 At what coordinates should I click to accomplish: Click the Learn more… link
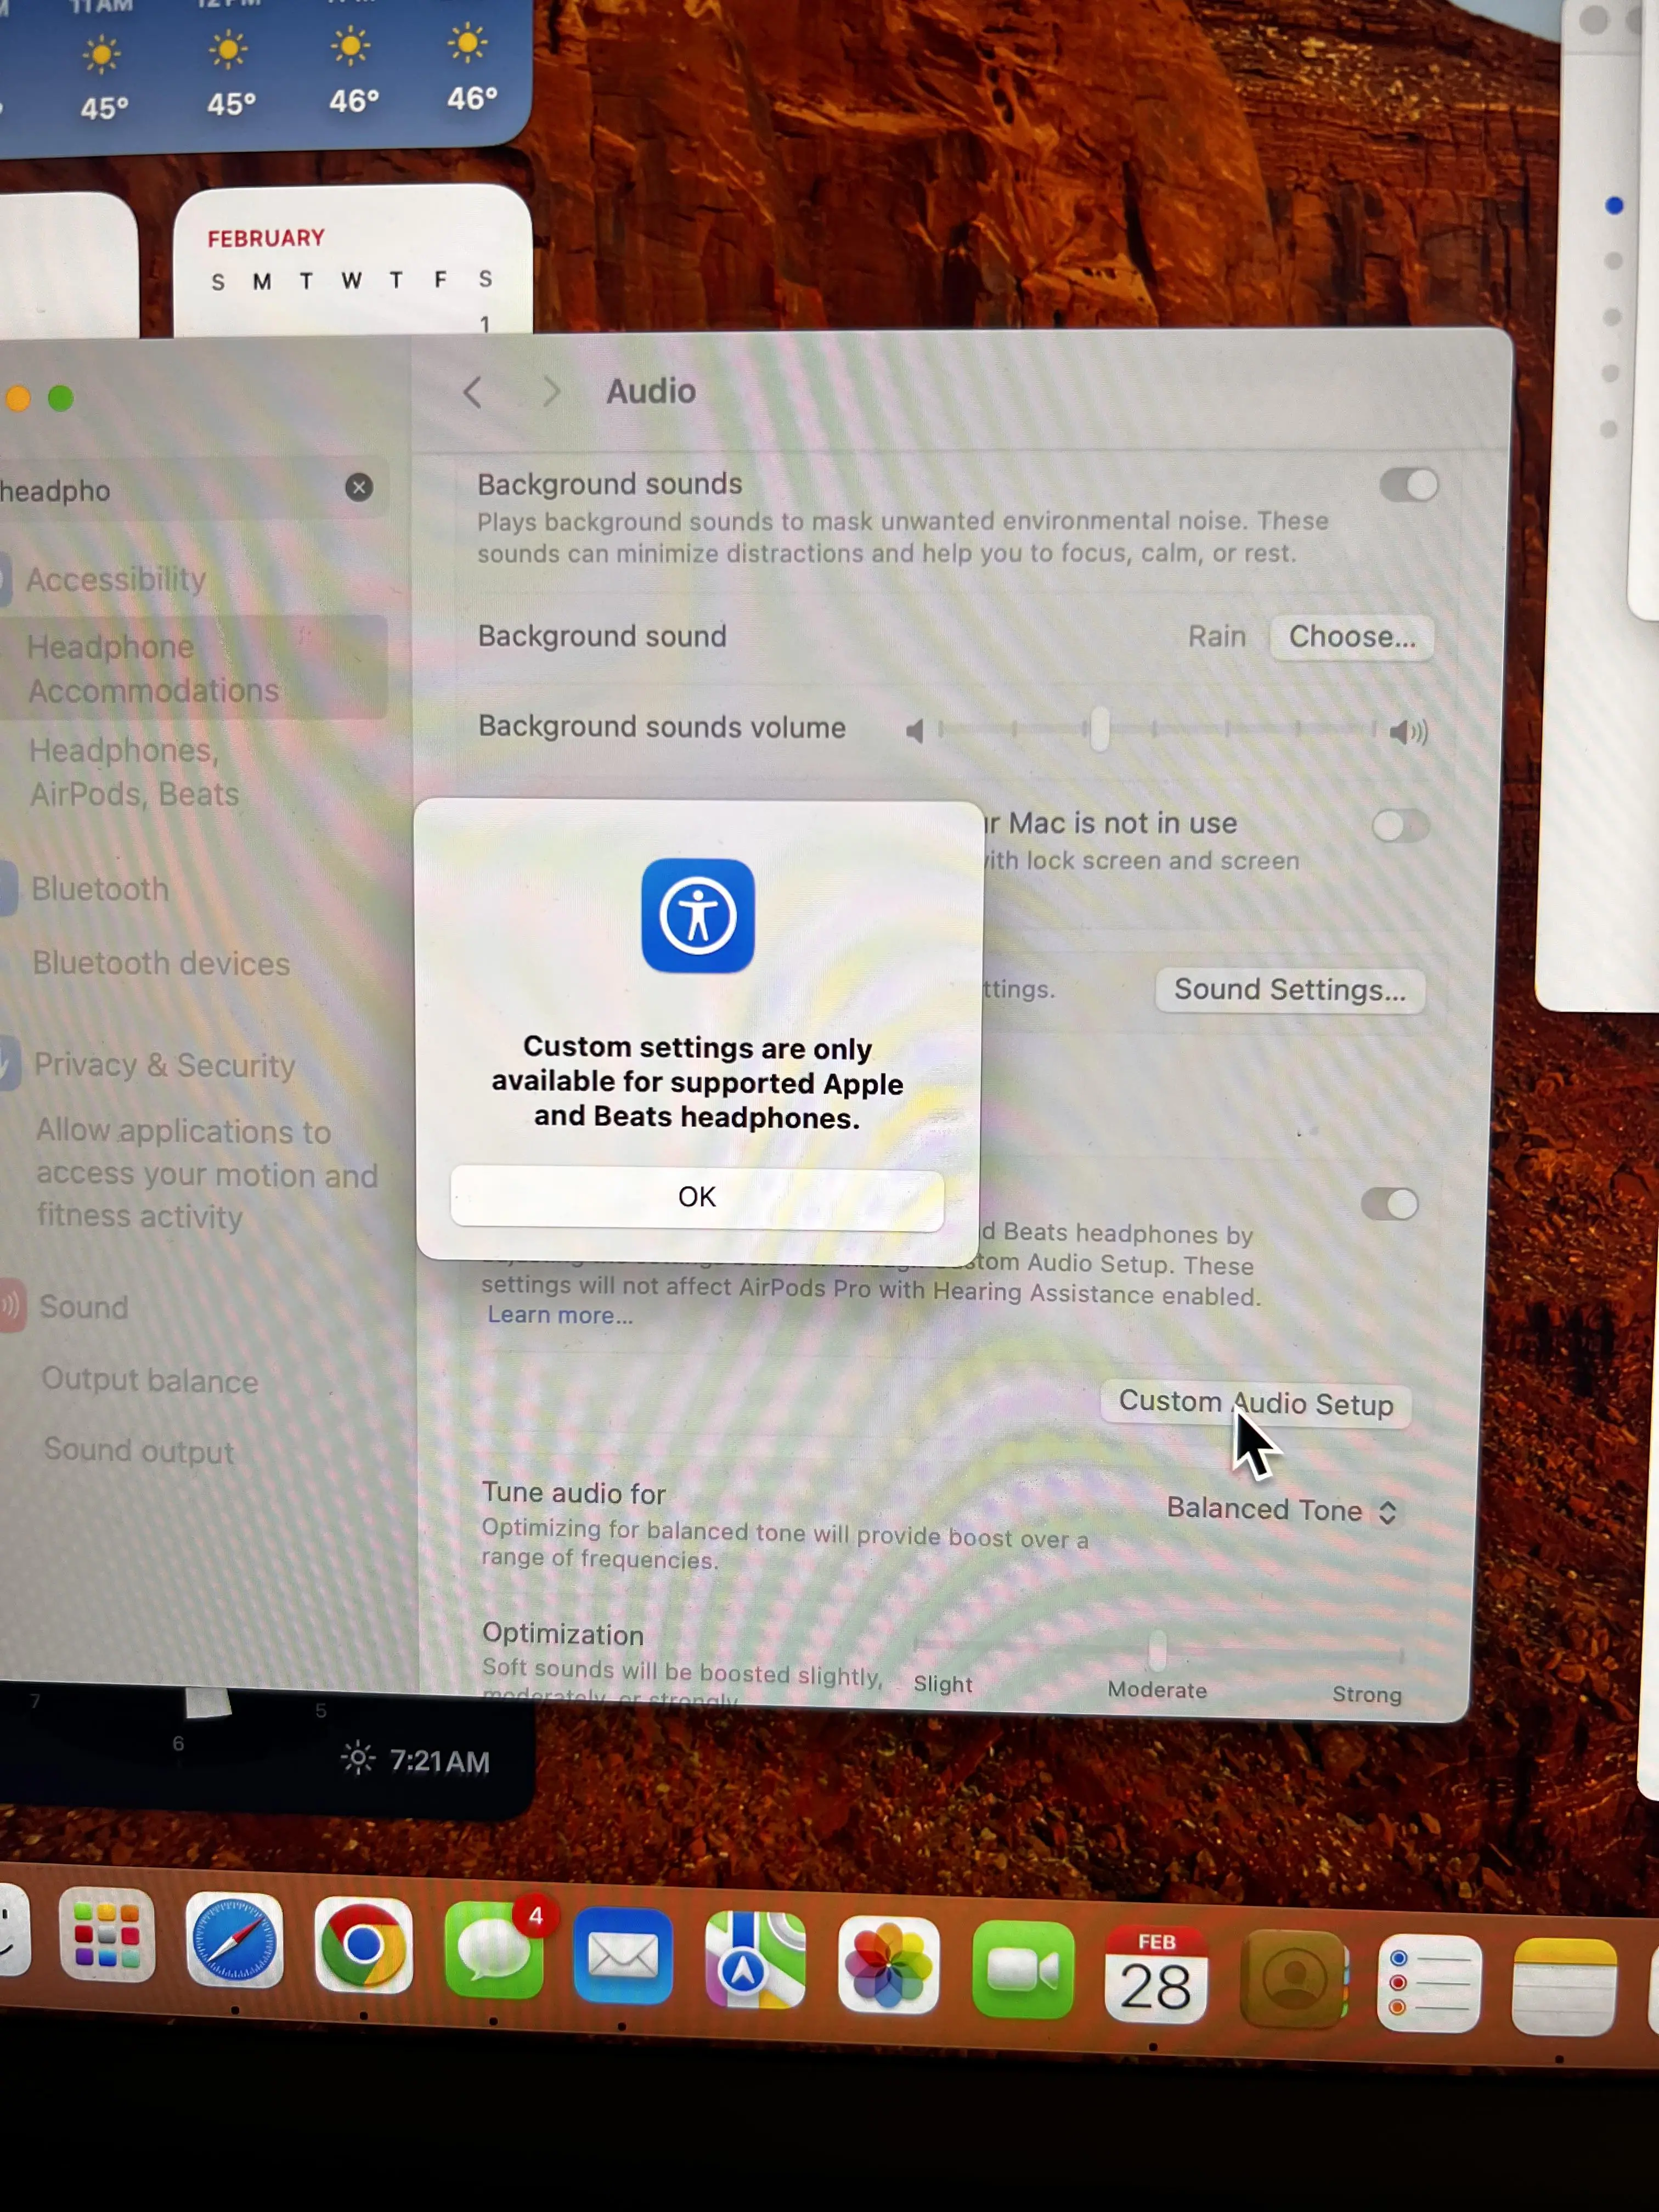click(559, 1315)
